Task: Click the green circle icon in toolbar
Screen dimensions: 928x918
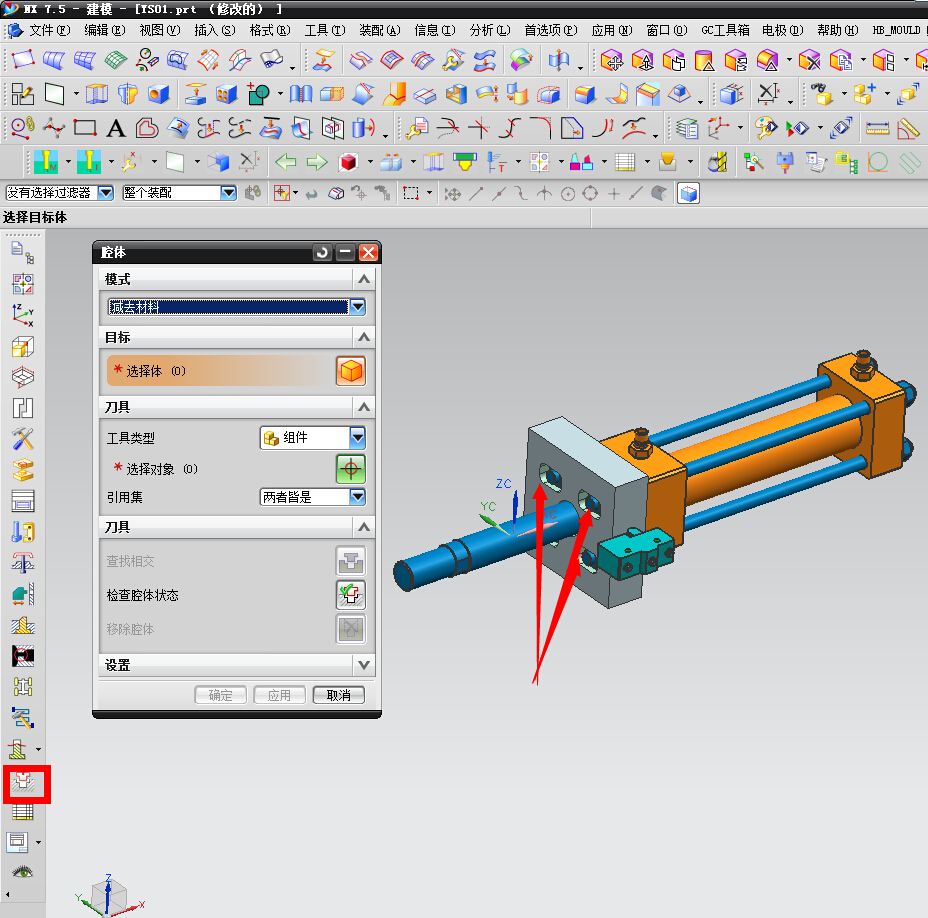Action: [x=878, y=162]
